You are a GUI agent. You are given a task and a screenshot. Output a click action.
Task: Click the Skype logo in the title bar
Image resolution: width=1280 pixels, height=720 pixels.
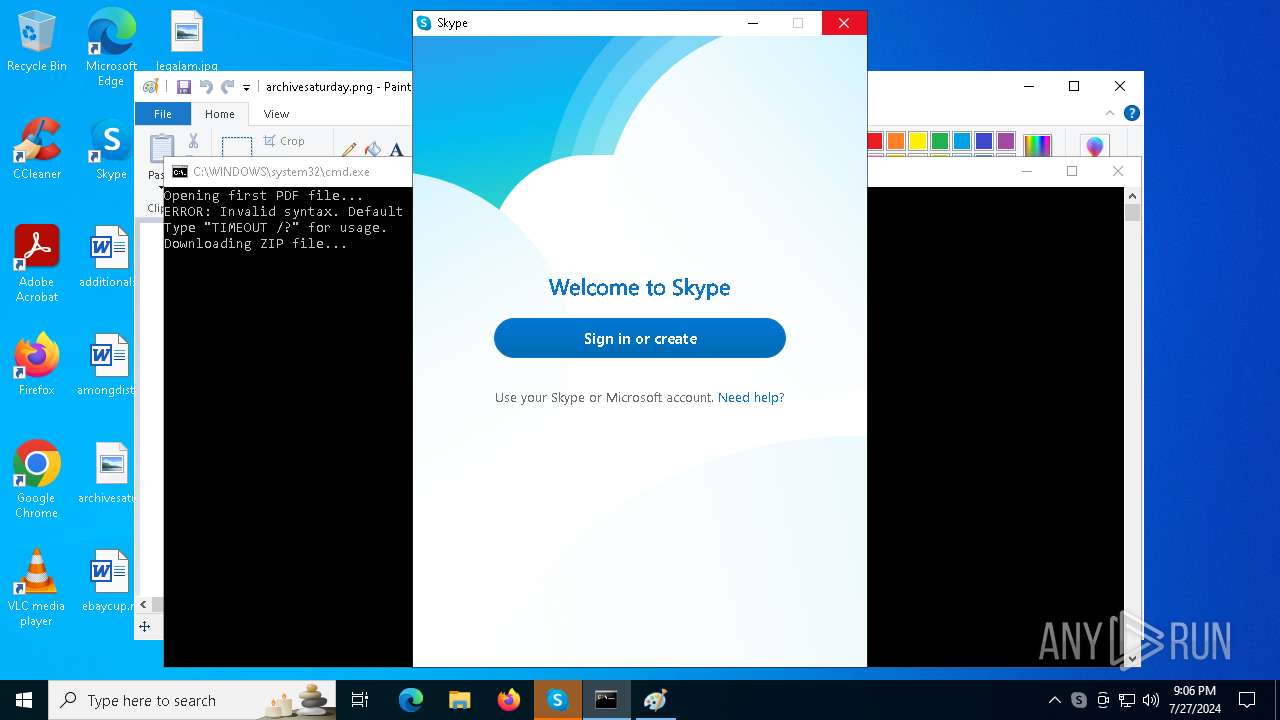tap(424, 23)
